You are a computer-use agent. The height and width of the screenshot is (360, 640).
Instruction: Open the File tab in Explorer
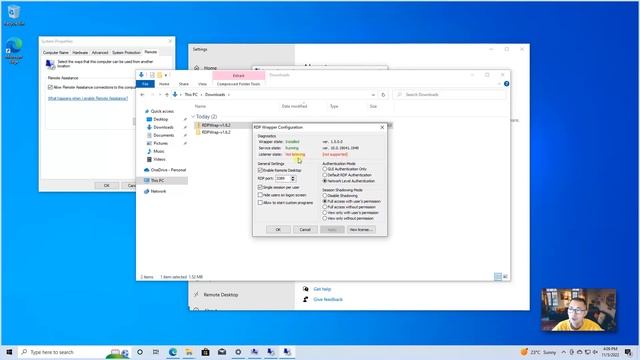[145, 84]
